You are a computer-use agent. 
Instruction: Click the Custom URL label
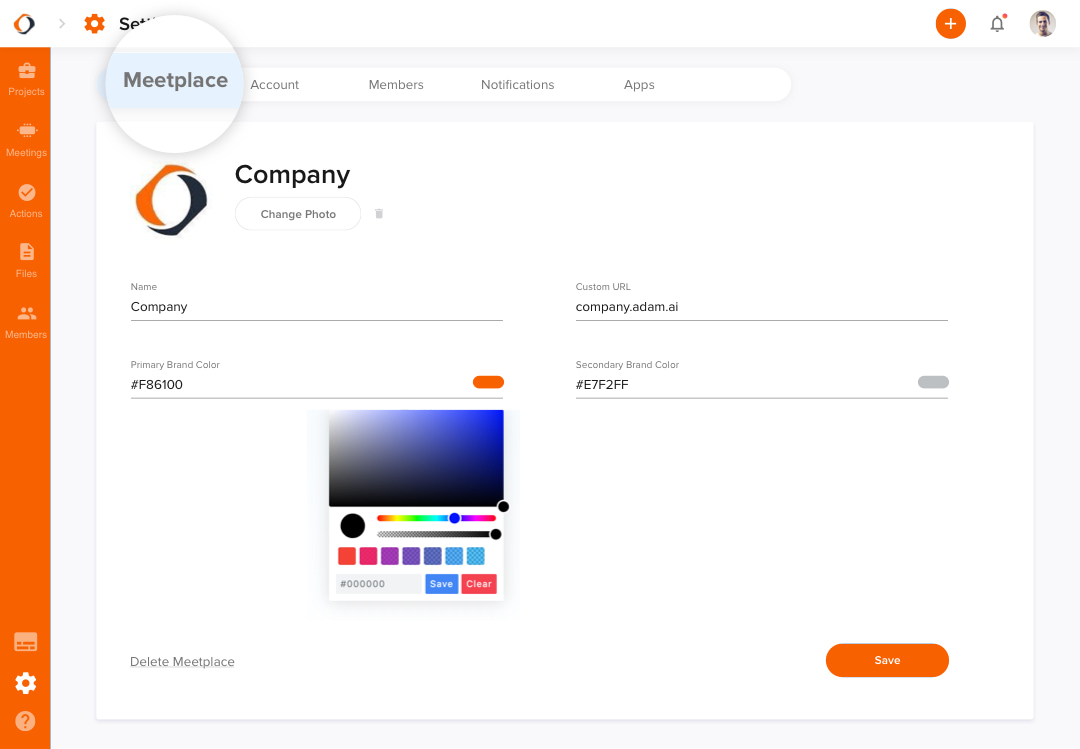(x=603, y=287)
